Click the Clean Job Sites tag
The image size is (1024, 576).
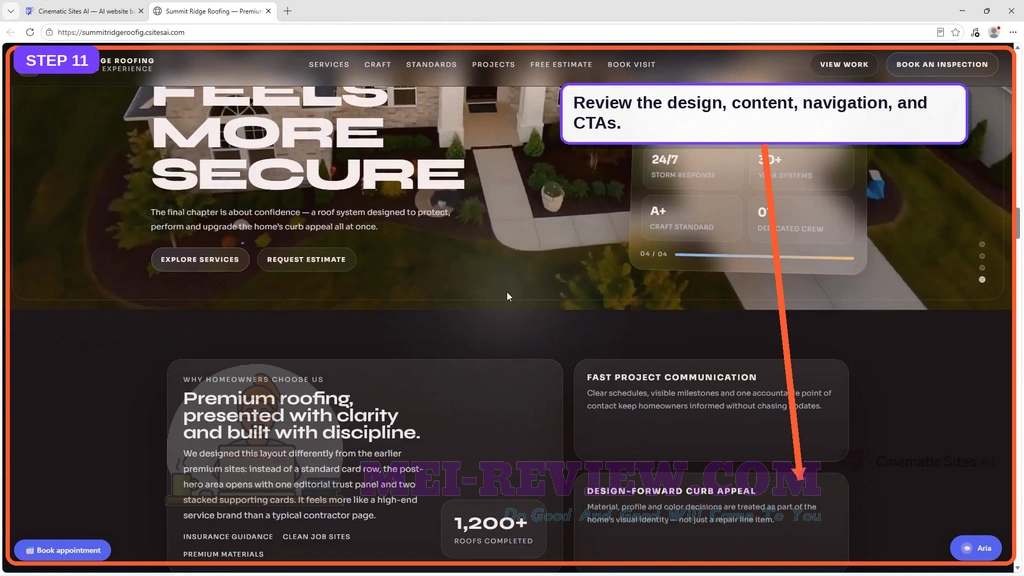tap(316, 537)
